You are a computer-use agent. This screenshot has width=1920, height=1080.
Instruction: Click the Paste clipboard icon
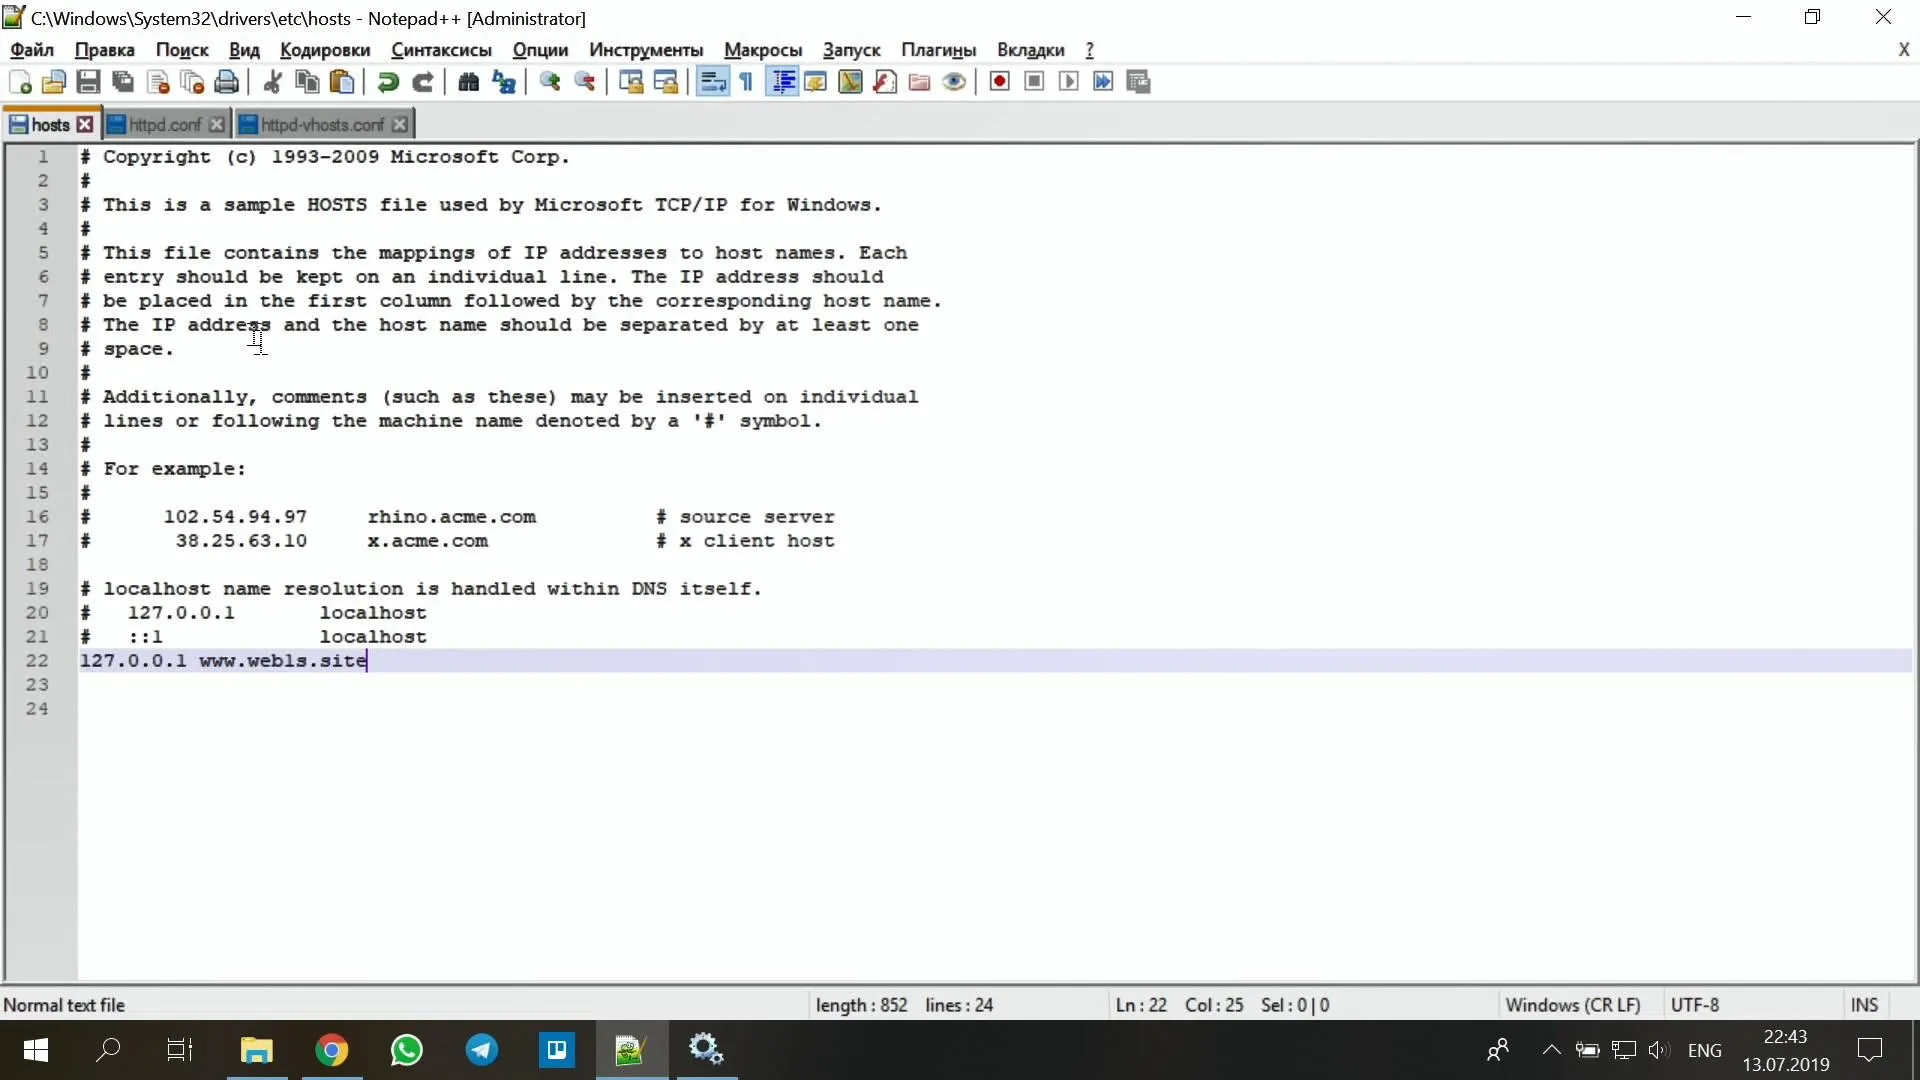click(x=342, y=82)
